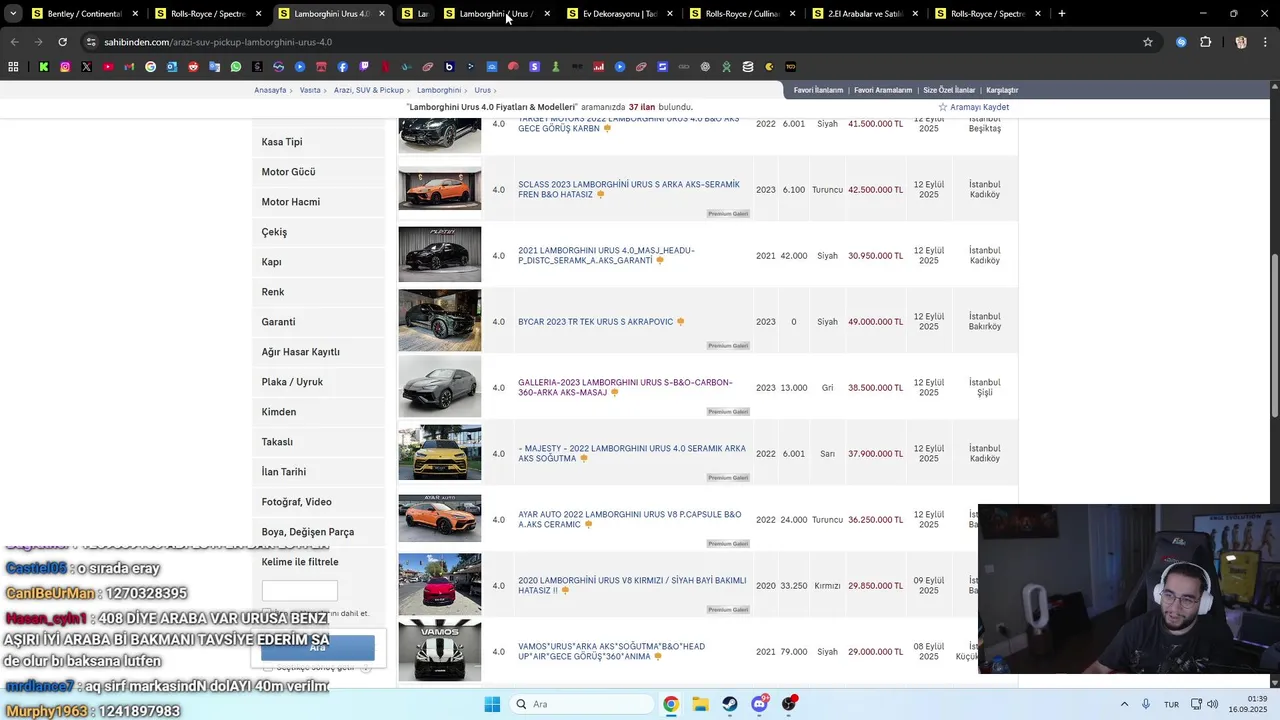Open the AYAR AUTO 2022 Urus V8 listing
1280x720 pixels.
coord(630,519)
